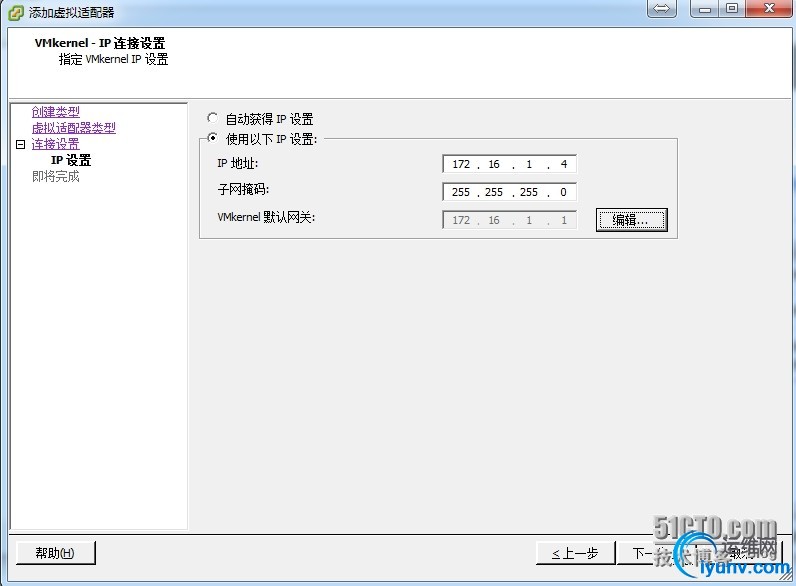Click the double-arrow button in title bar
796x586 pixels.
(x=661, y=9)
